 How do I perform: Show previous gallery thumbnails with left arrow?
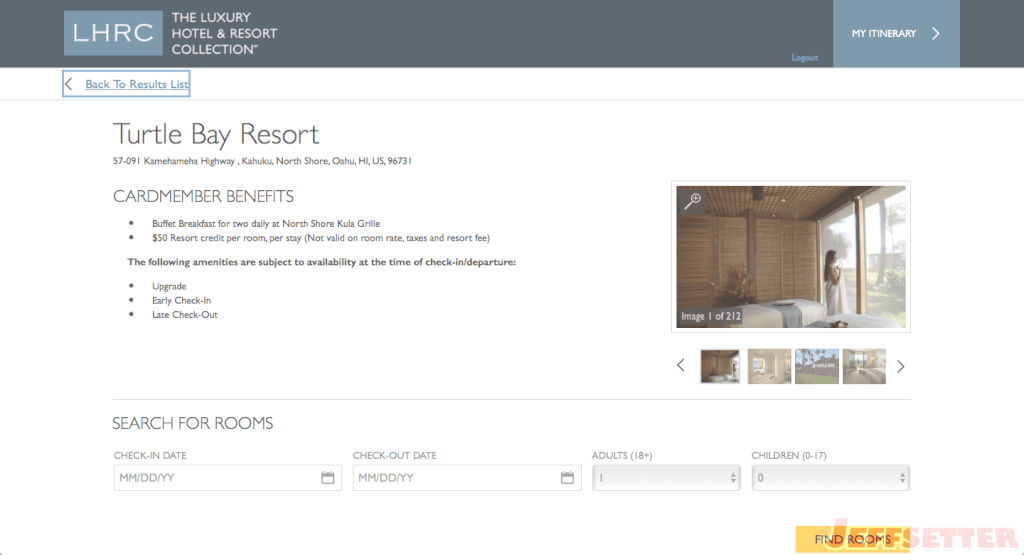click(681, 366)
